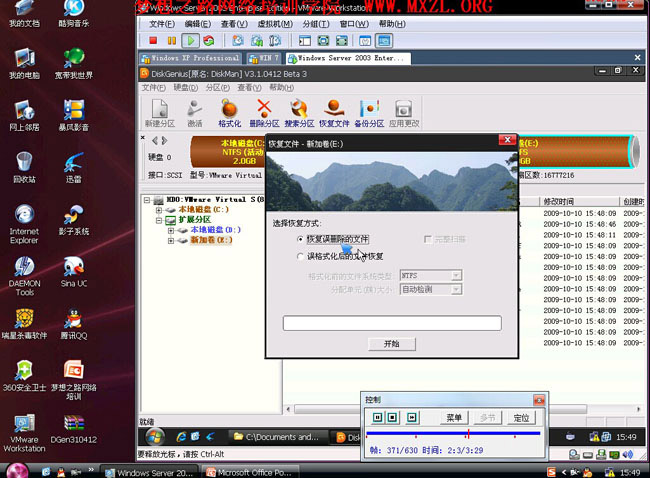This screenshot has height=478, width=650.
Task: Click the playback timeline position marker
Action: pos(468,434)
